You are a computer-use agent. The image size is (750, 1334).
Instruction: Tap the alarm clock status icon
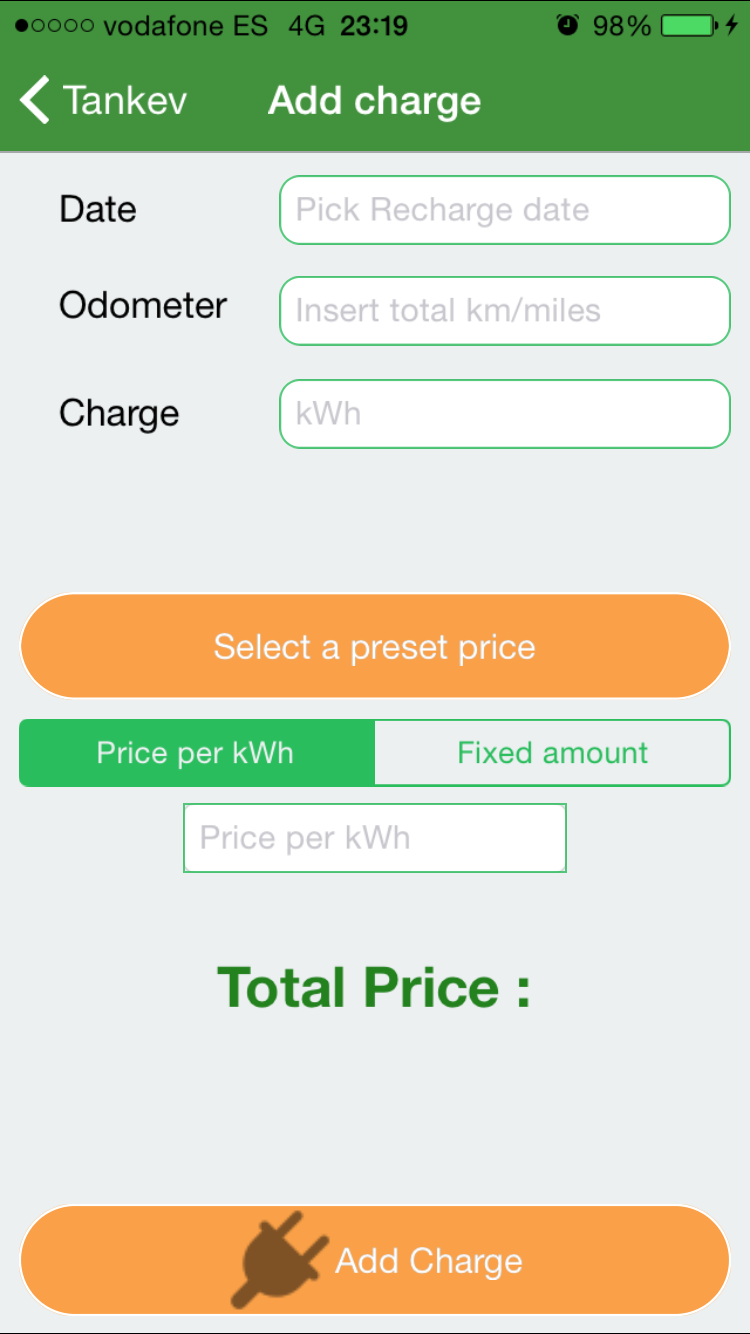coord(568,25)
